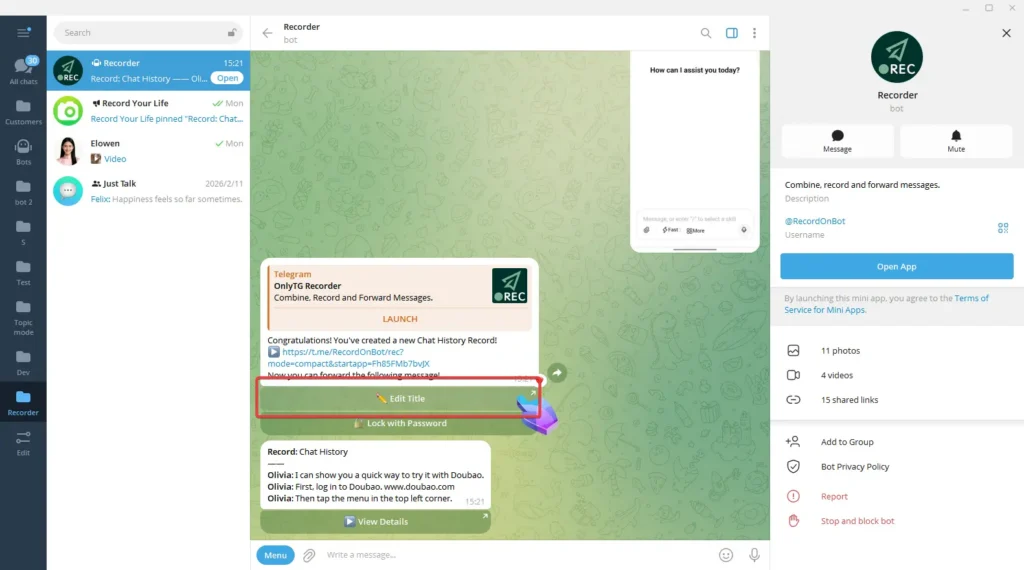Viewport: 1024px width, 570px height.
Task: Click the Edit Title button
Action: coord(400,399)
